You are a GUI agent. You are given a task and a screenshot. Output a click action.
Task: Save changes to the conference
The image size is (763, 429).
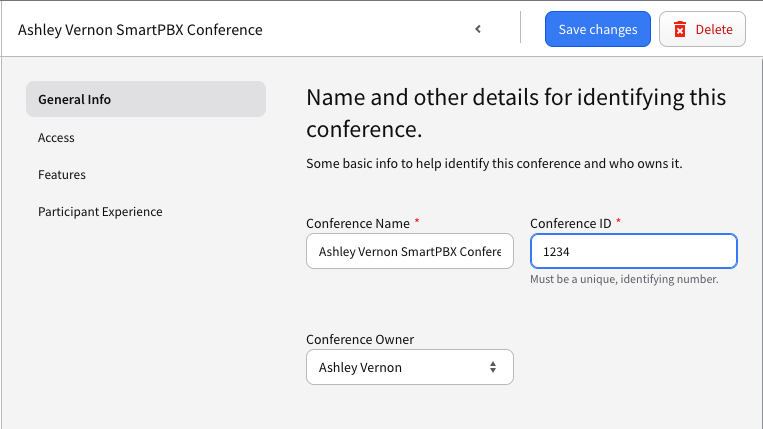(598, 29)
